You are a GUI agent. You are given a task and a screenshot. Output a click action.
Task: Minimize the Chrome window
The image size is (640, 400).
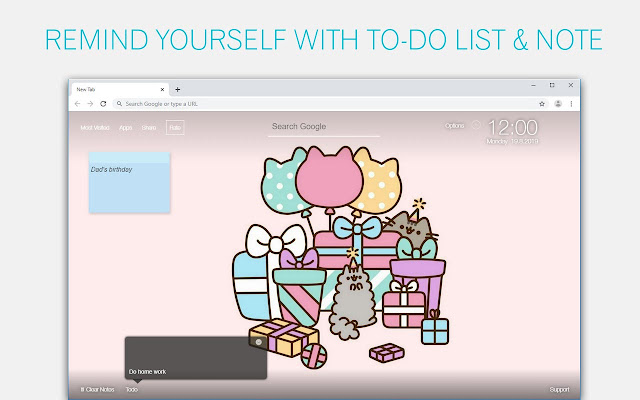(x=533, y=85)
